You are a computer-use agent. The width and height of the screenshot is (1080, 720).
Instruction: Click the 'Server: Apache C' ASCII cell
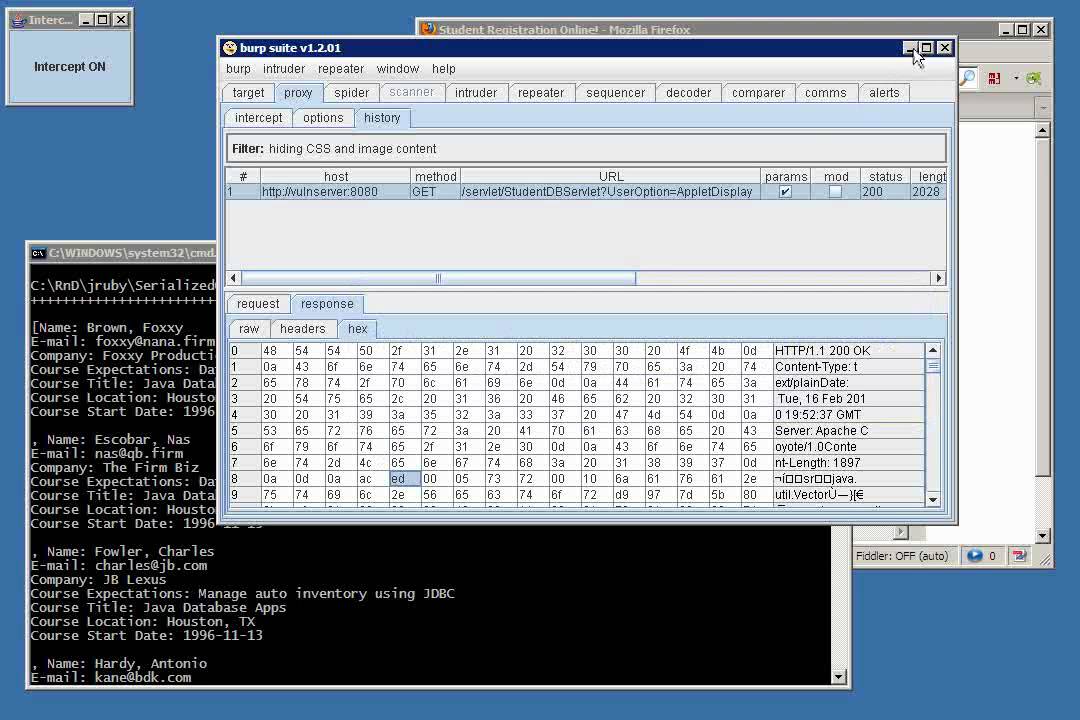click(848, 431)
